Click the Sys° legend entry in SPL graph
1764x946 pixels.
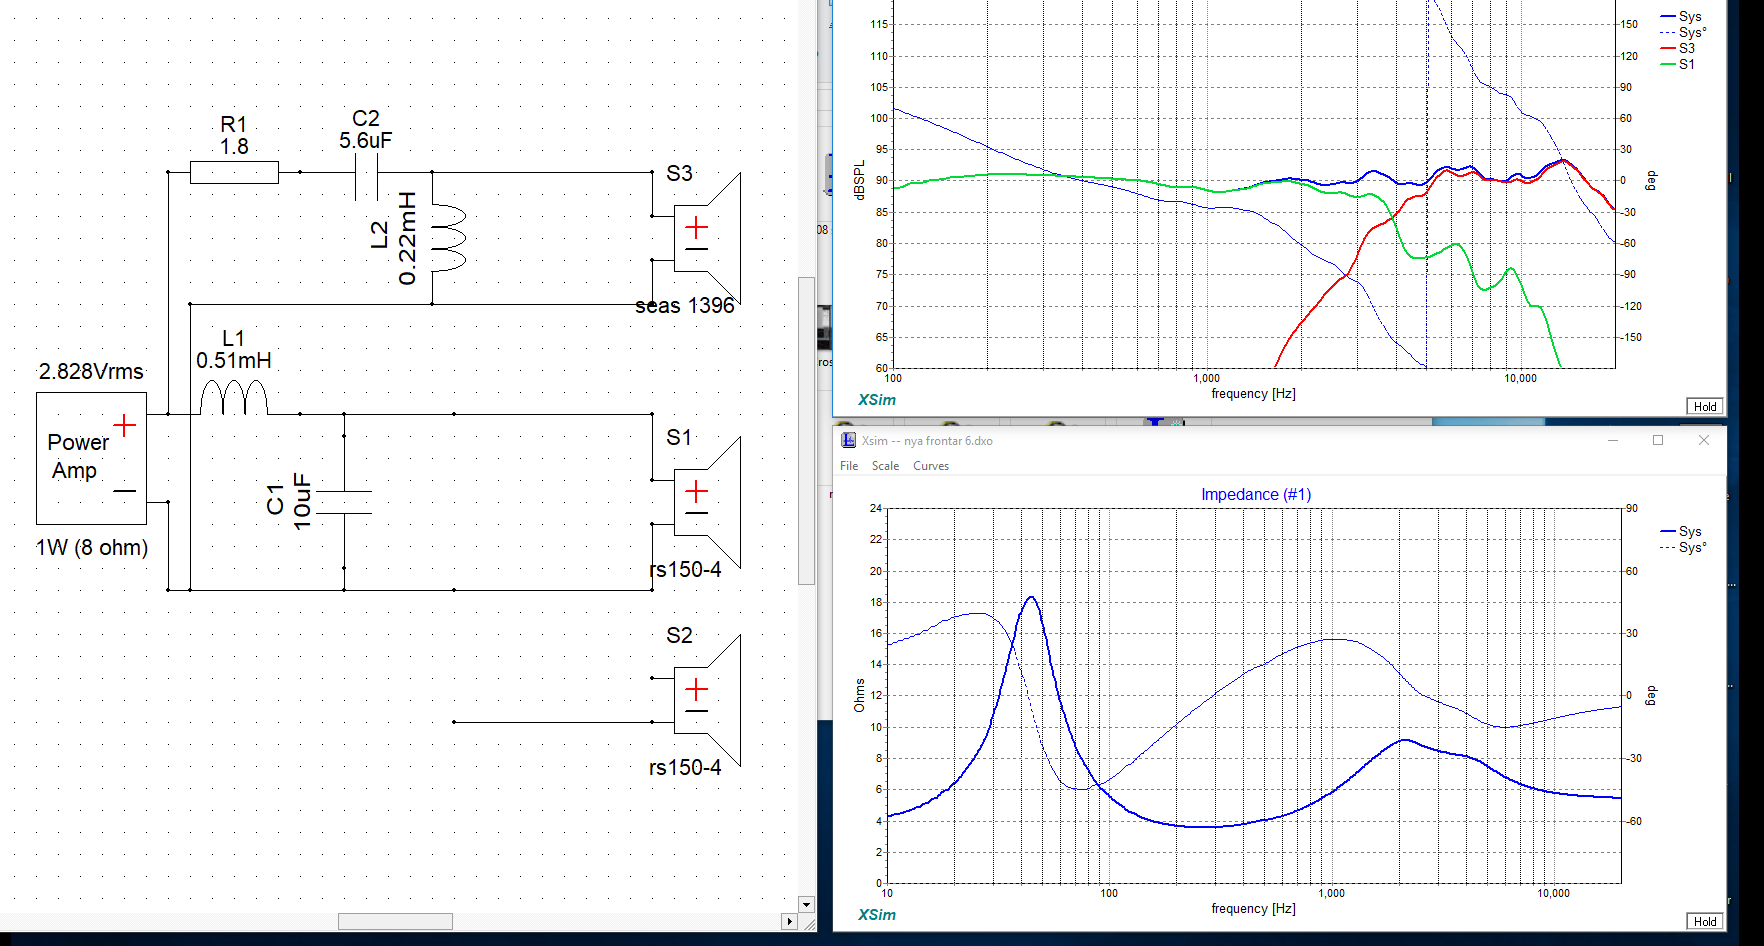coord(1683,32)
